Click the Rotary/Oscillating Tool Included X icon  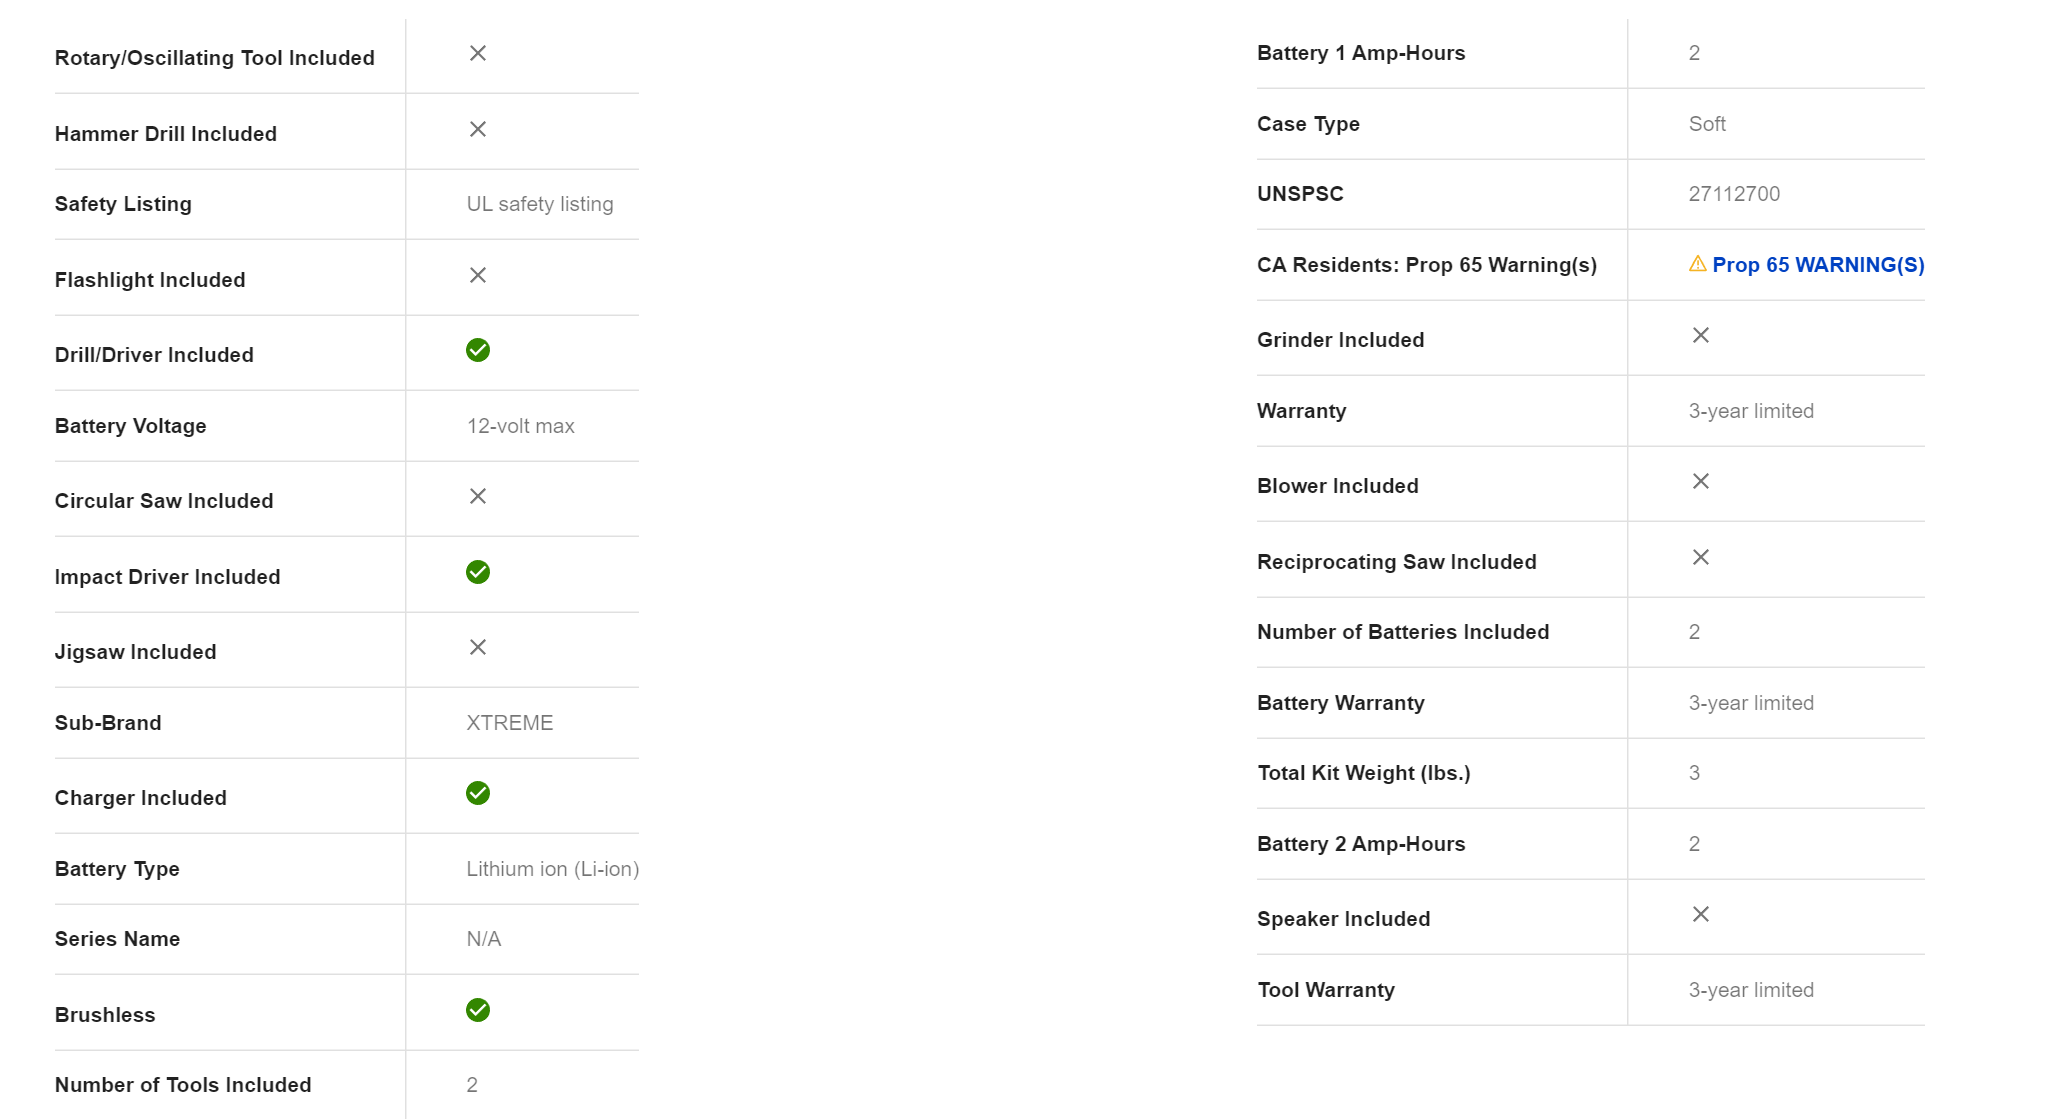point(478,53)
